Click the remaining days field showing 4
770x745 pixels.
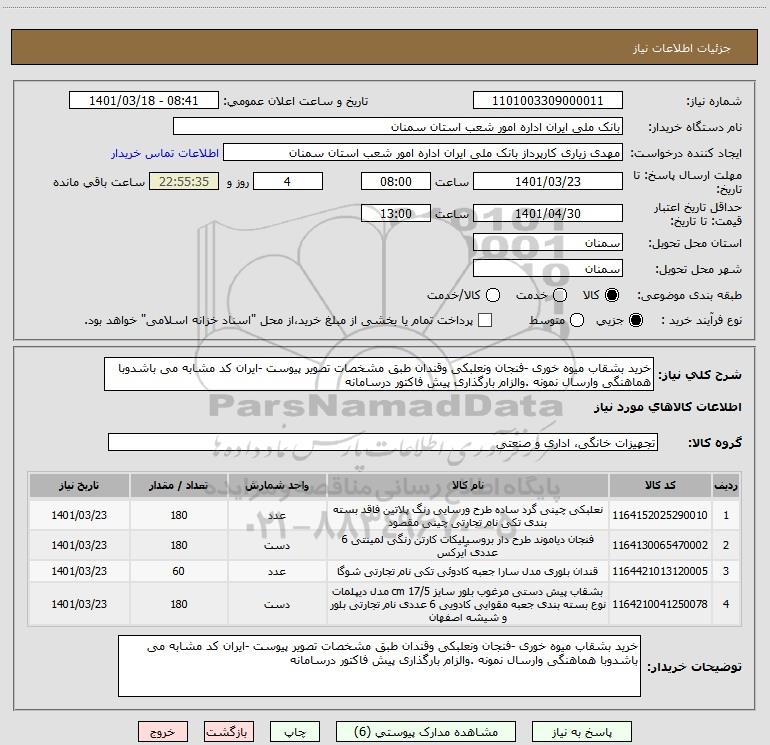(x=287, y=181)
